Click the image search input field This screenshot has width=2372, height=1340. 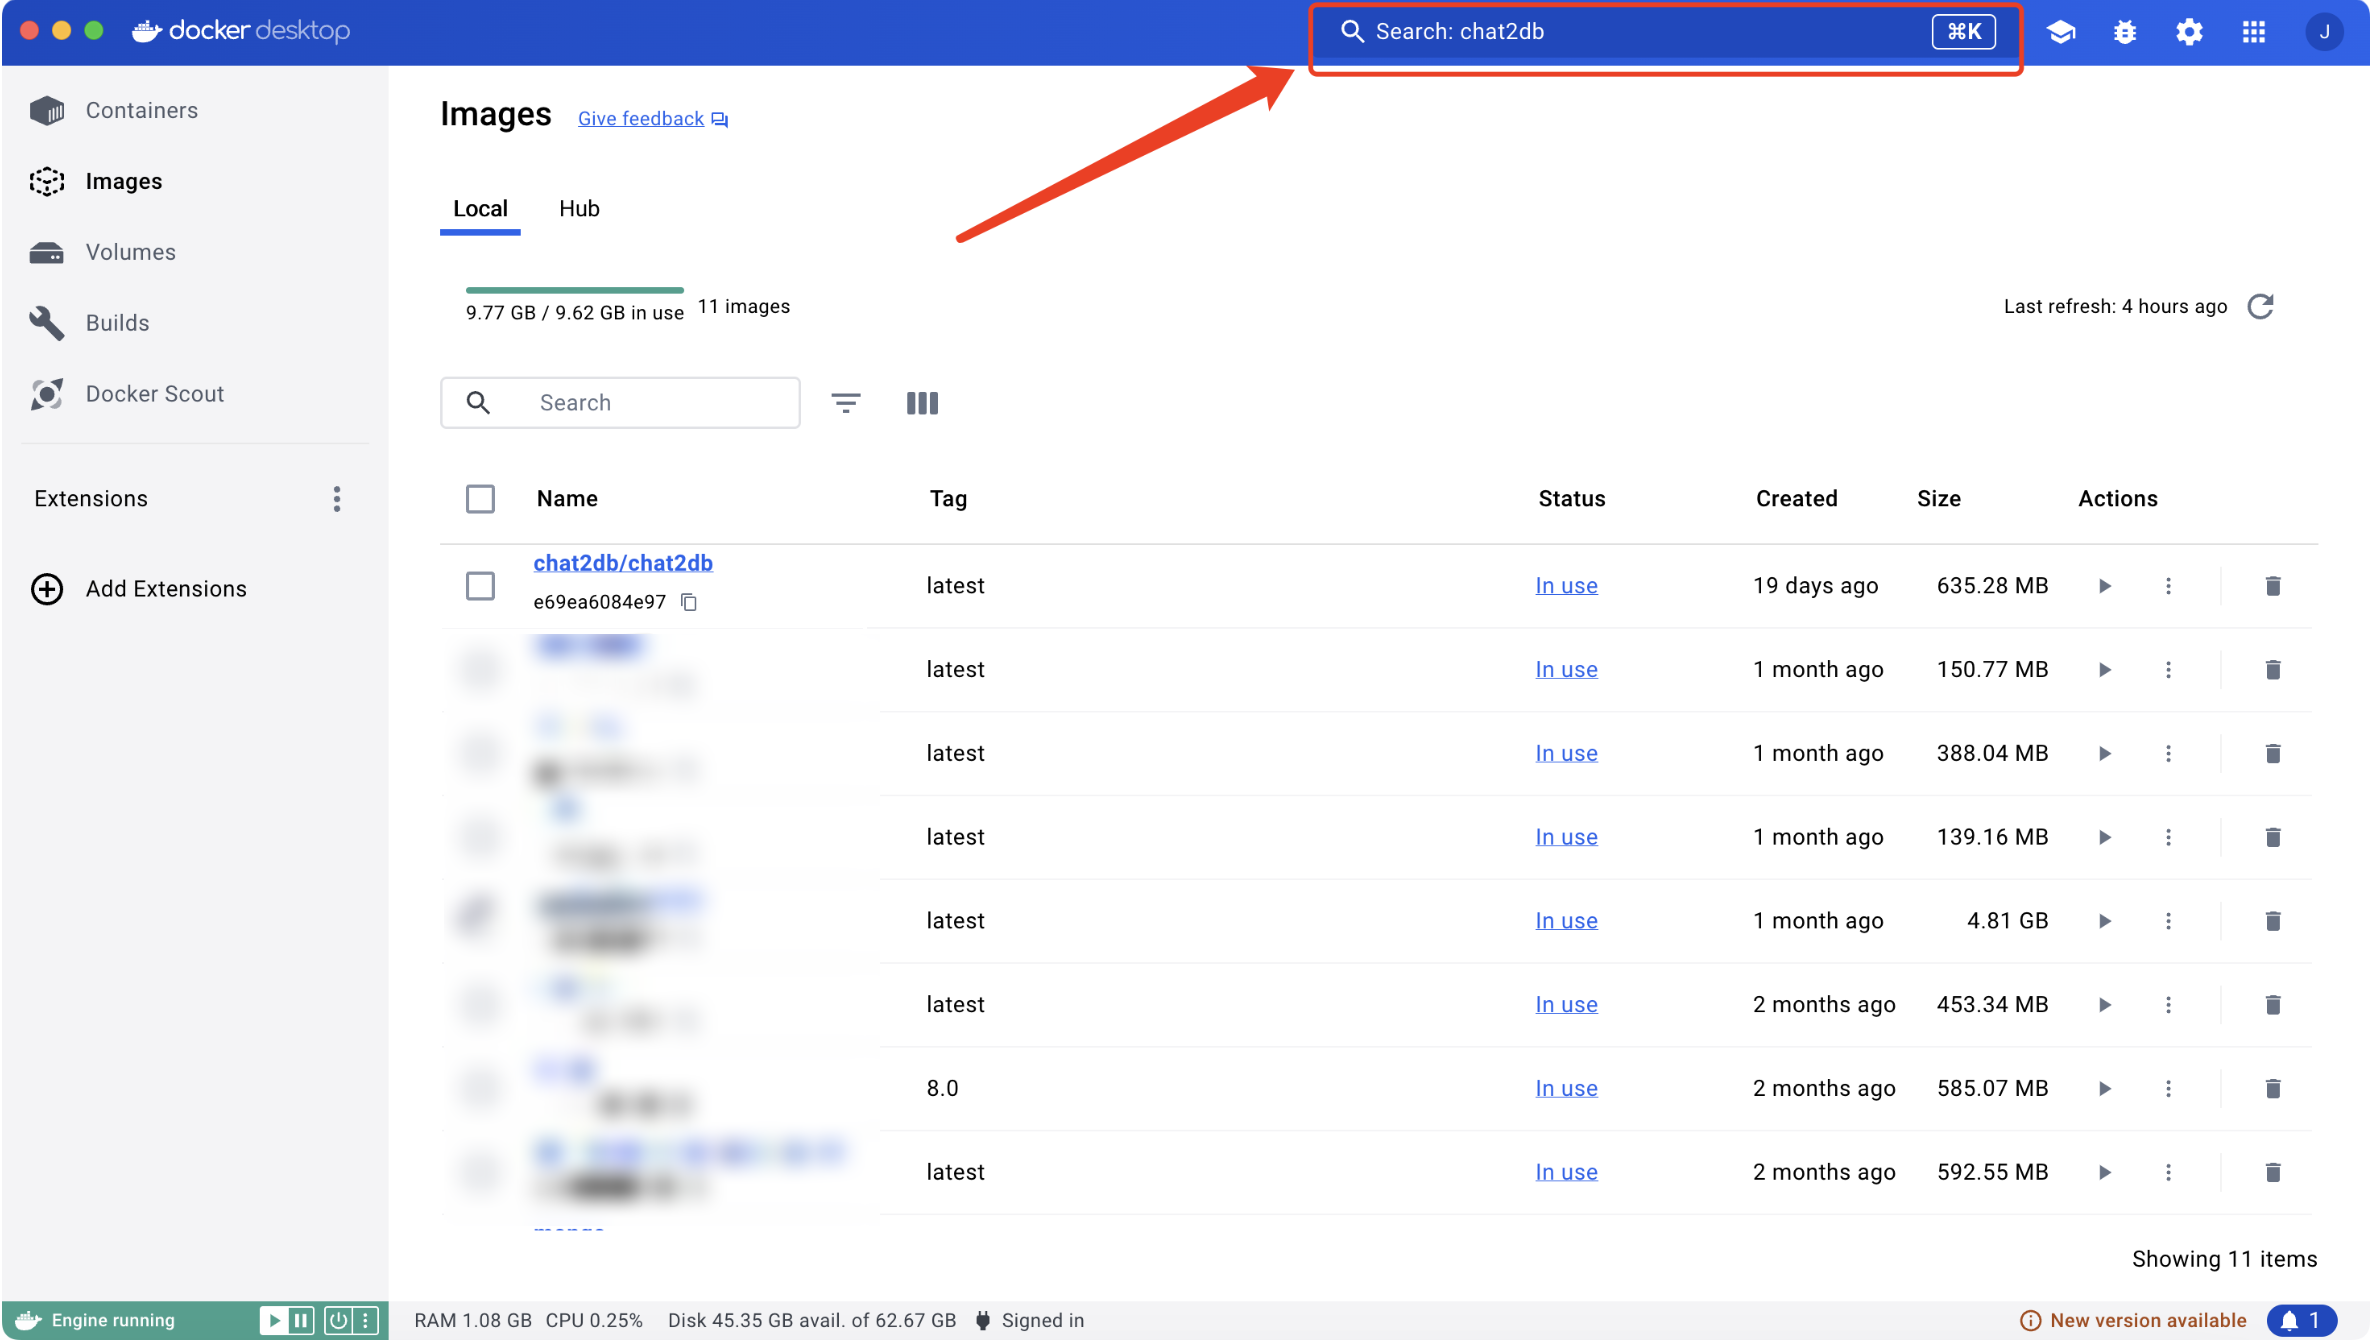620,403
